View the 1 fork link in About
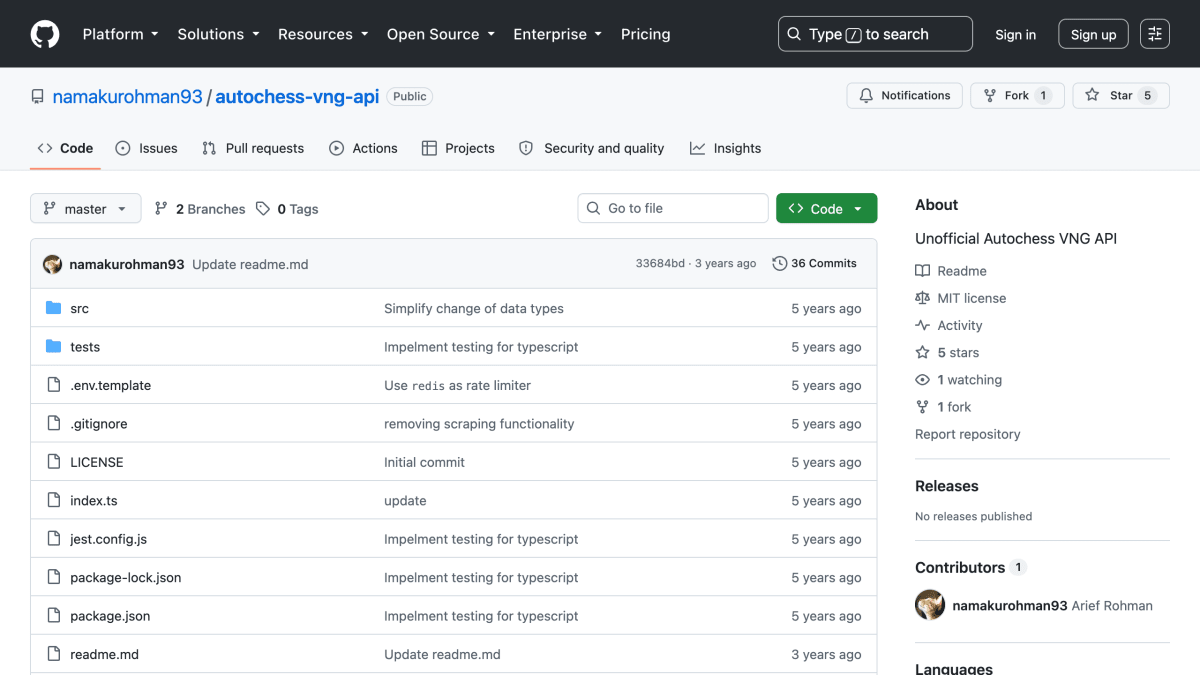The image size is (1200, 675). tap(943, 407)
